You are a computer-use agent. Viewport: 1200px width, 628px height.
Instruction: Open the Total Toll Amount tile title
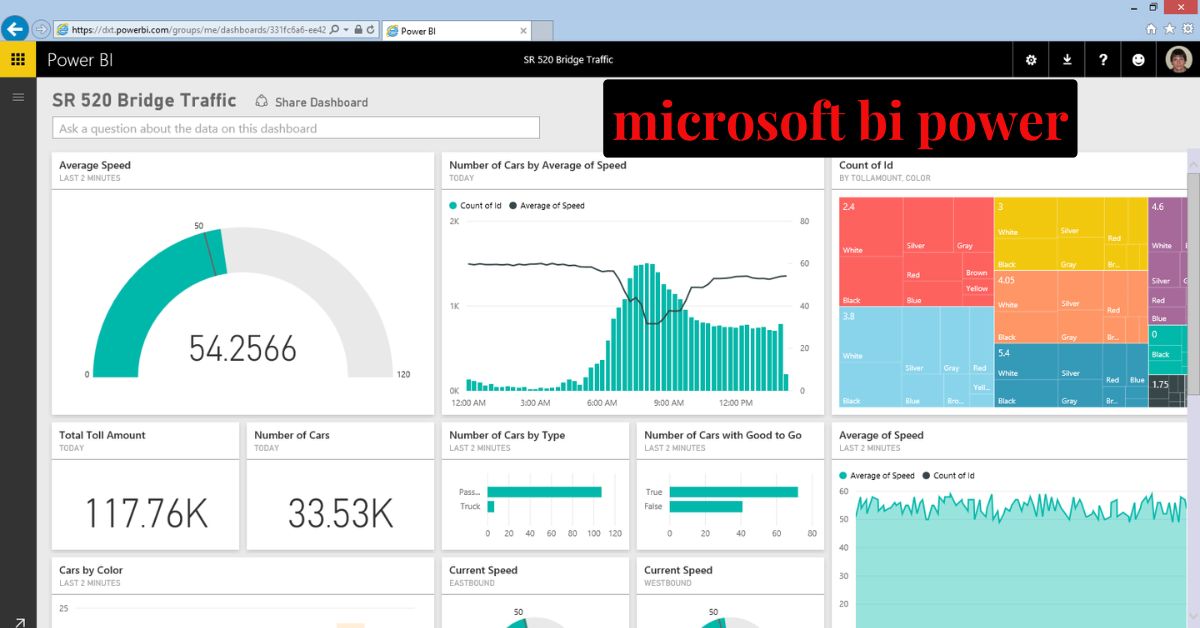pos(102,435)
